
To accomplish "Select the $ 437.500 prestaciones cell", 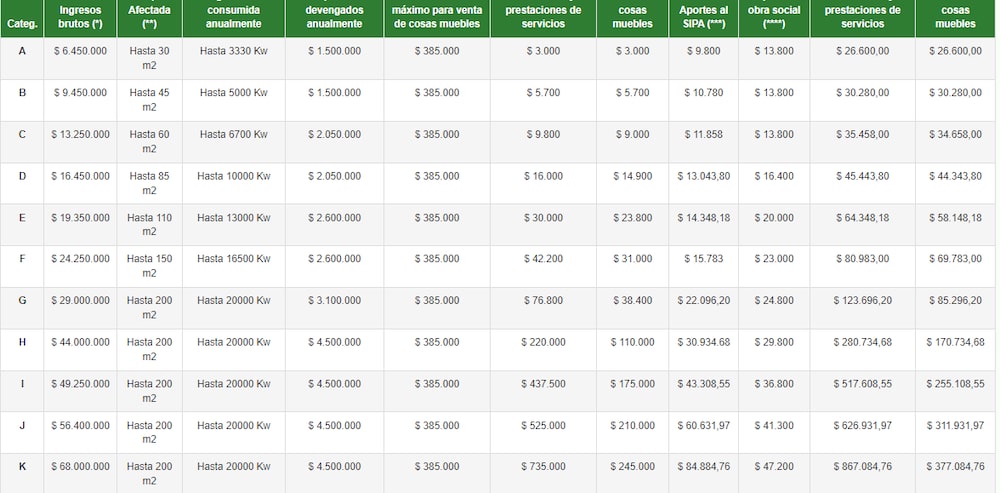I will 542,384.
